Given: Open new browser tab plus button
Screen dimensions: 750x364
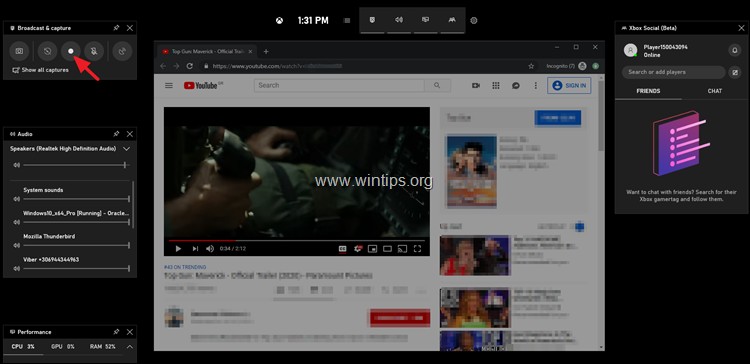Looking at the screenshot, I should [266, 52].
